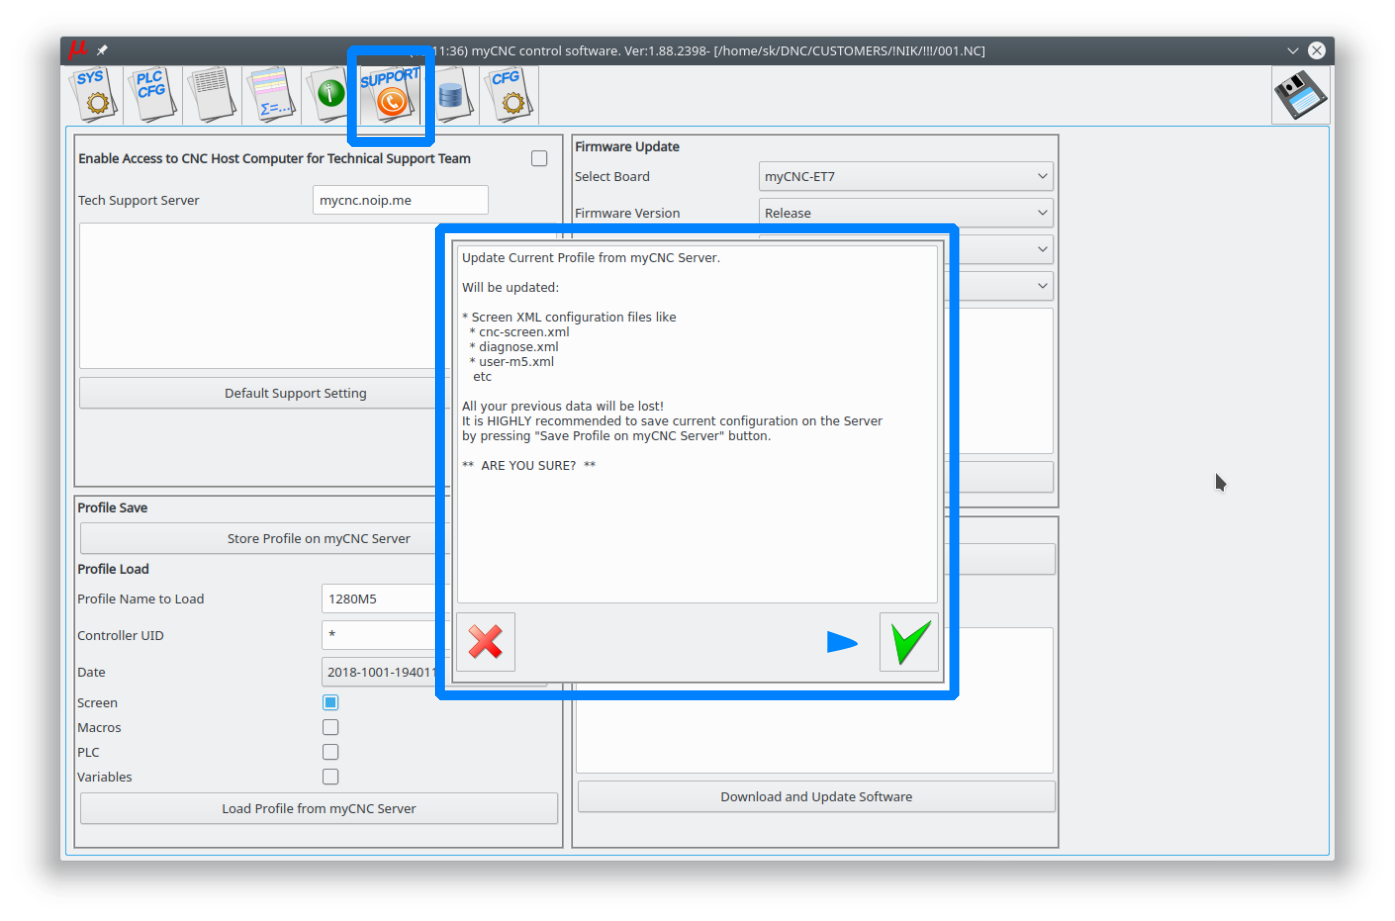Cancel update with the red X
Image resolution: width=1395 pixels, height=921 pixels.
click(486, 642)
